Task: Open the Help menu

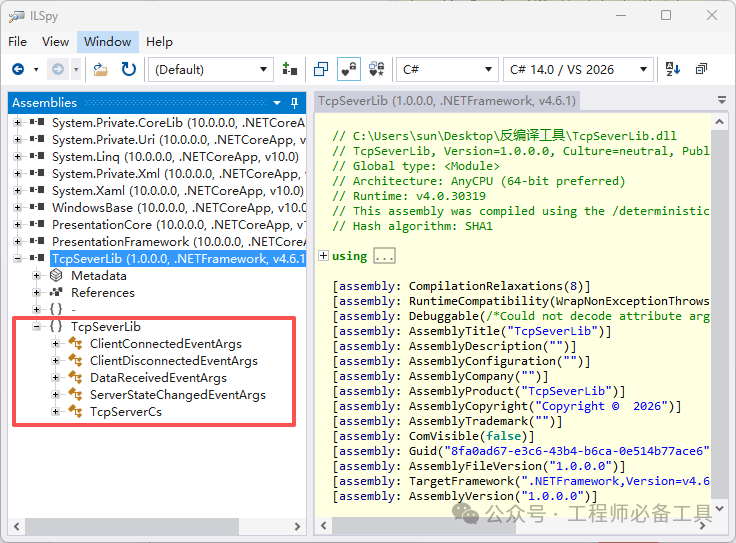Action: click(159, 42)
